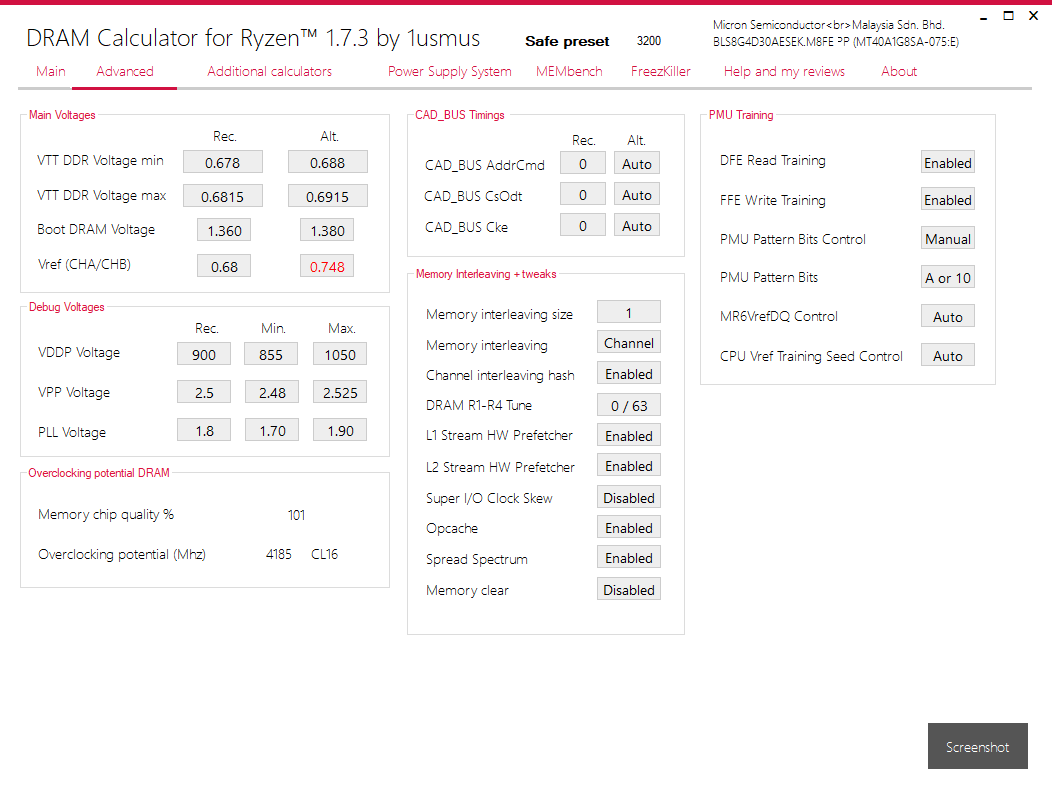Click FFE Write Training Enabled field

[947, 199]
